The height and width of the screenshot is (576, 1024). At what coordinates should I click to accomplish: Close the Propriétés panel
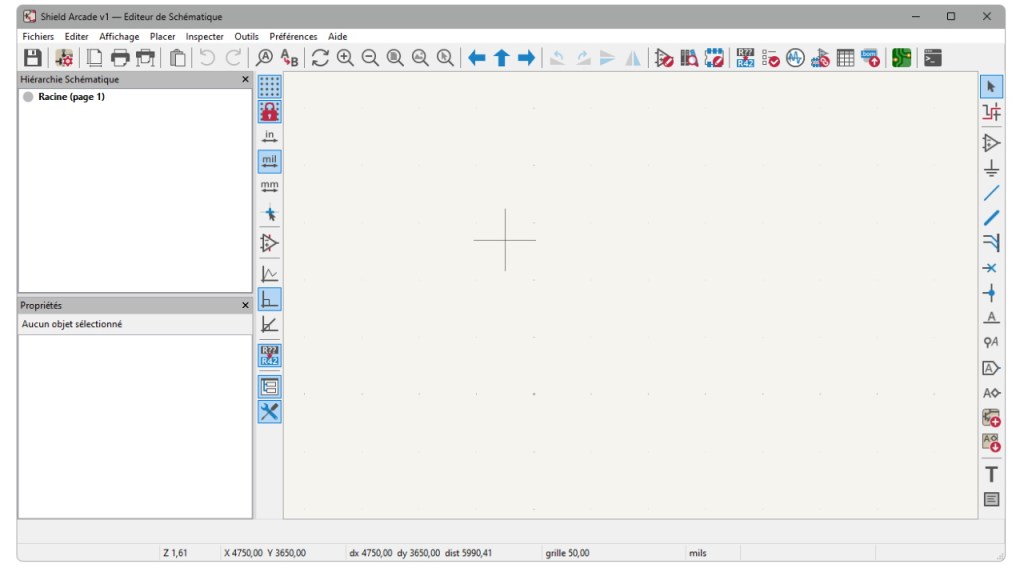tap(245, 306)
